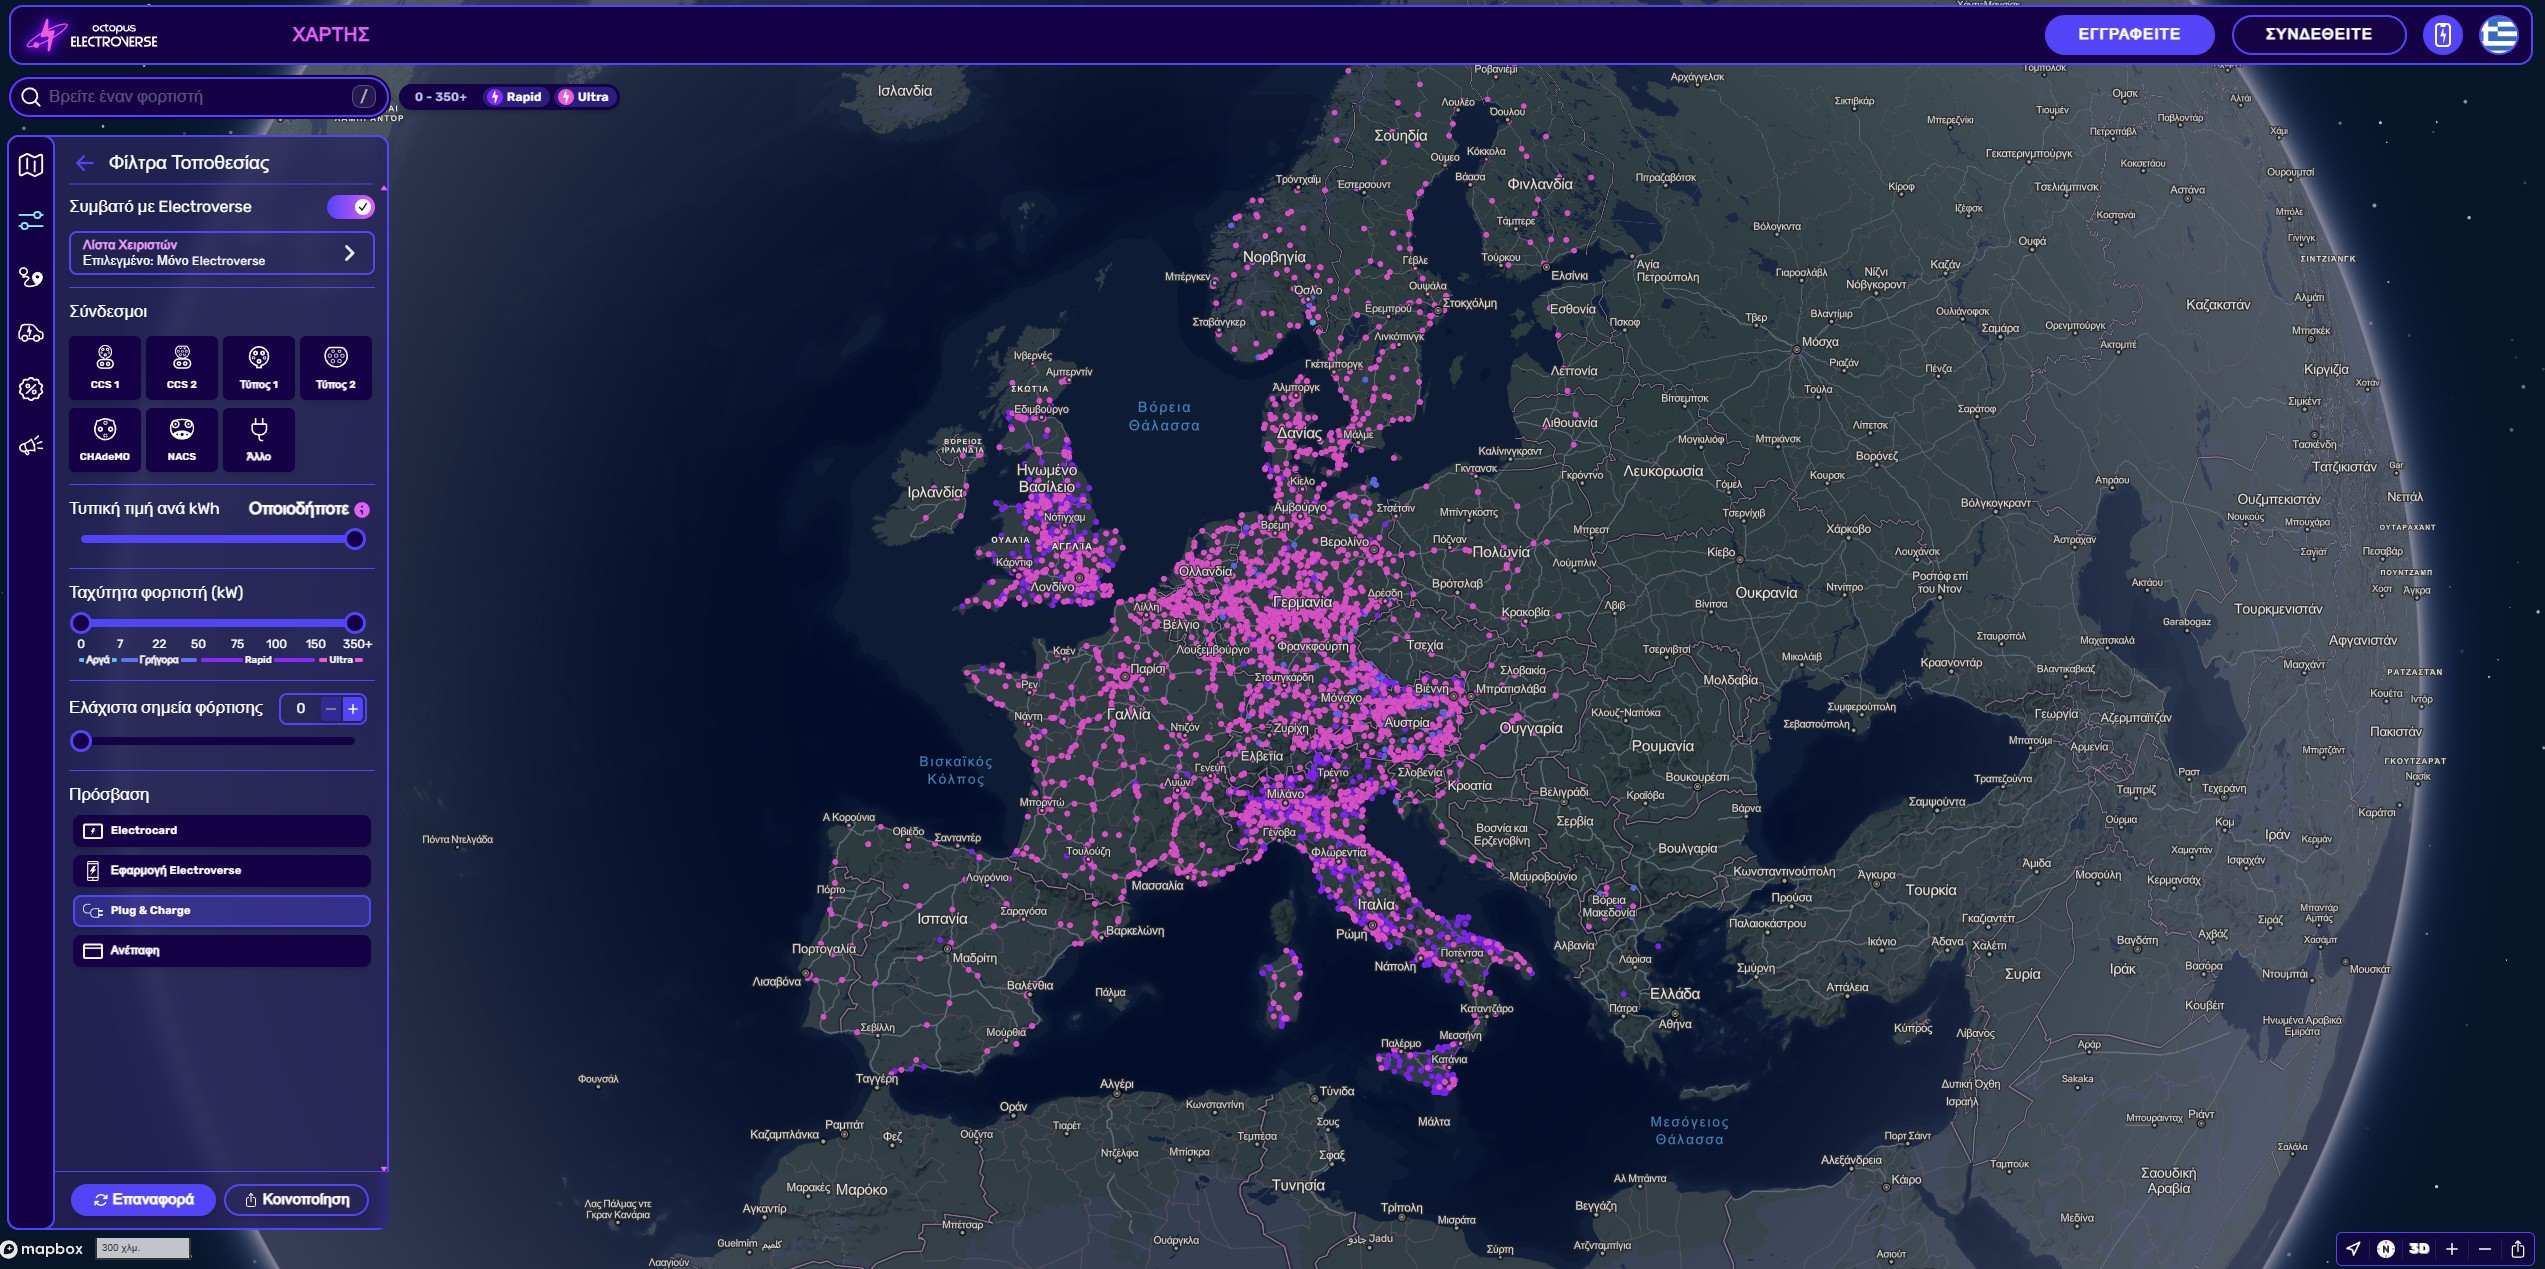Open price info tooltip next to Οποιοδήποτε
Viewport: 2545px width, 1269px height.
click(362, 510)
